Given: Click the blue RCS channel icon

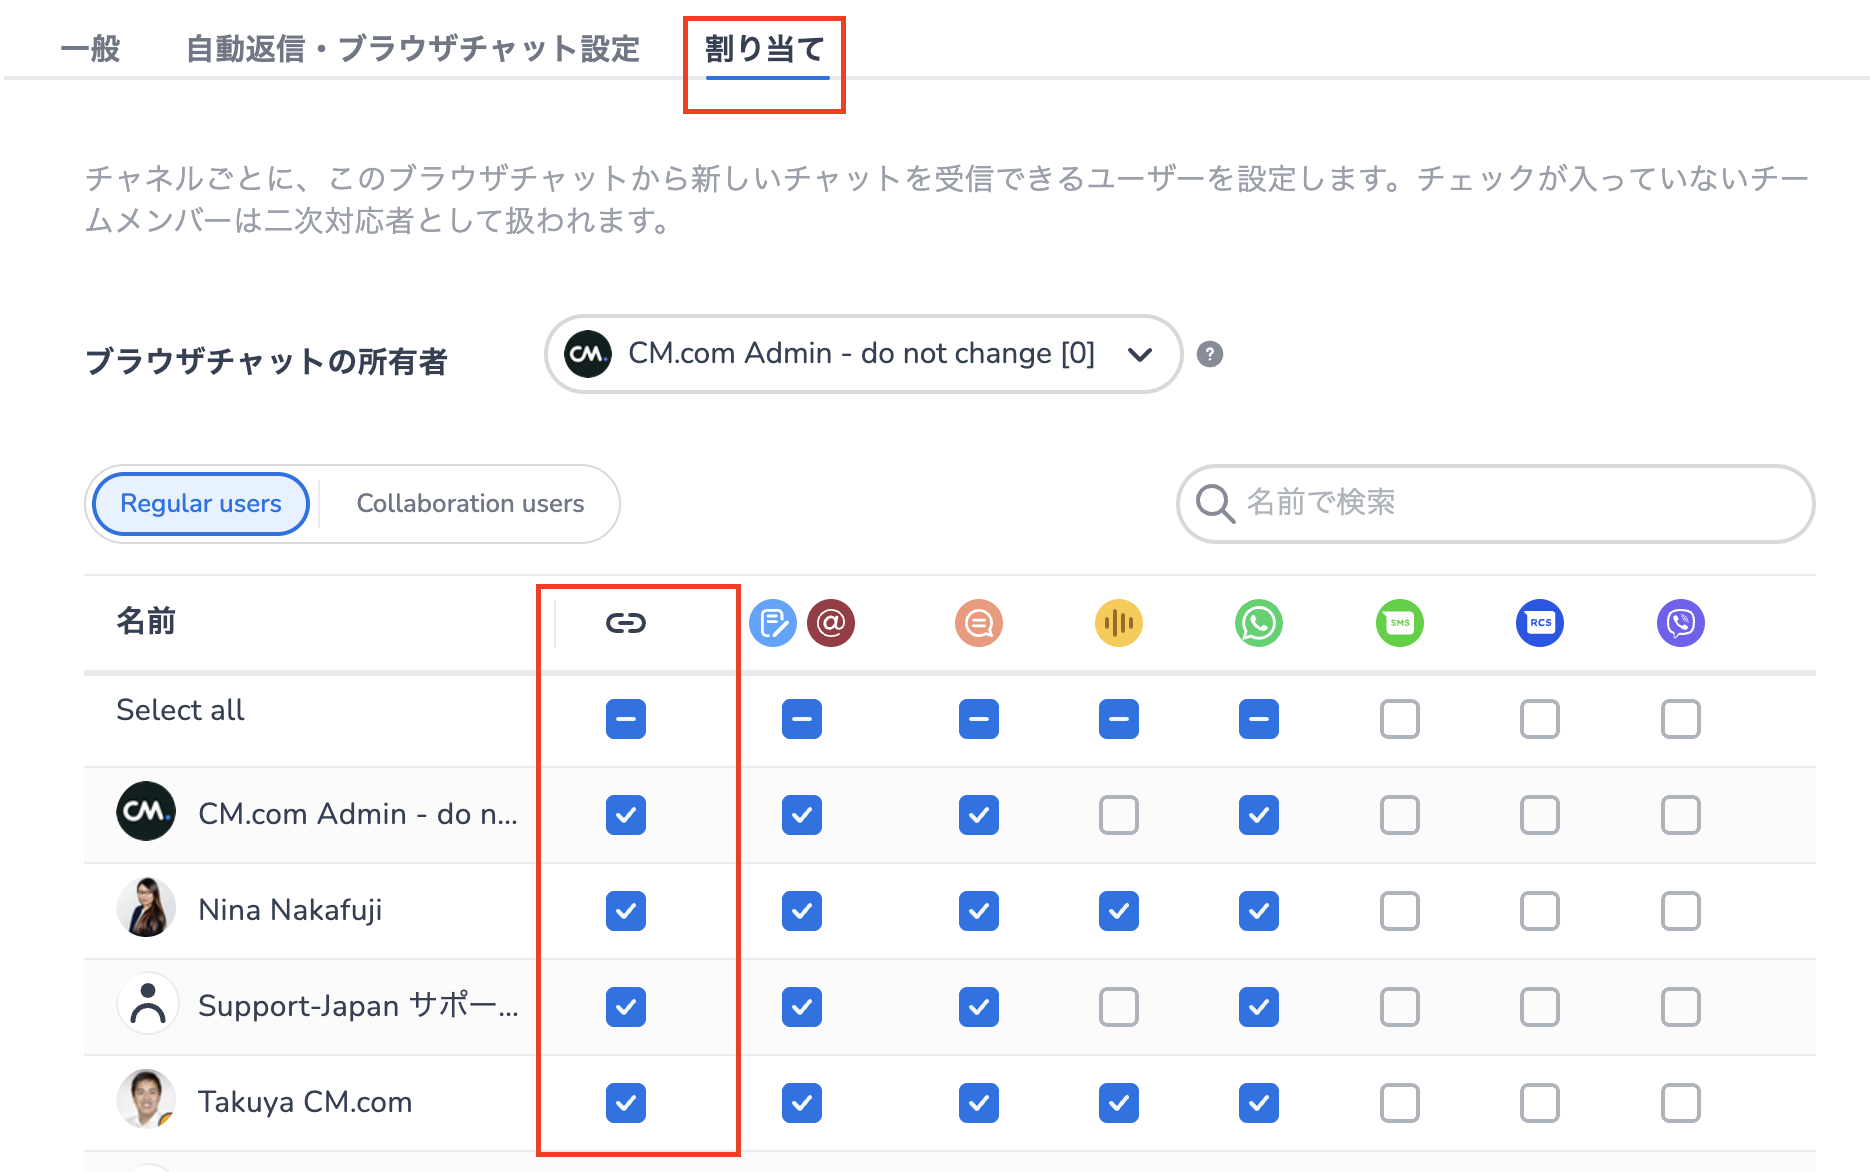Looking at the screenshot, I should [1540, 623].
